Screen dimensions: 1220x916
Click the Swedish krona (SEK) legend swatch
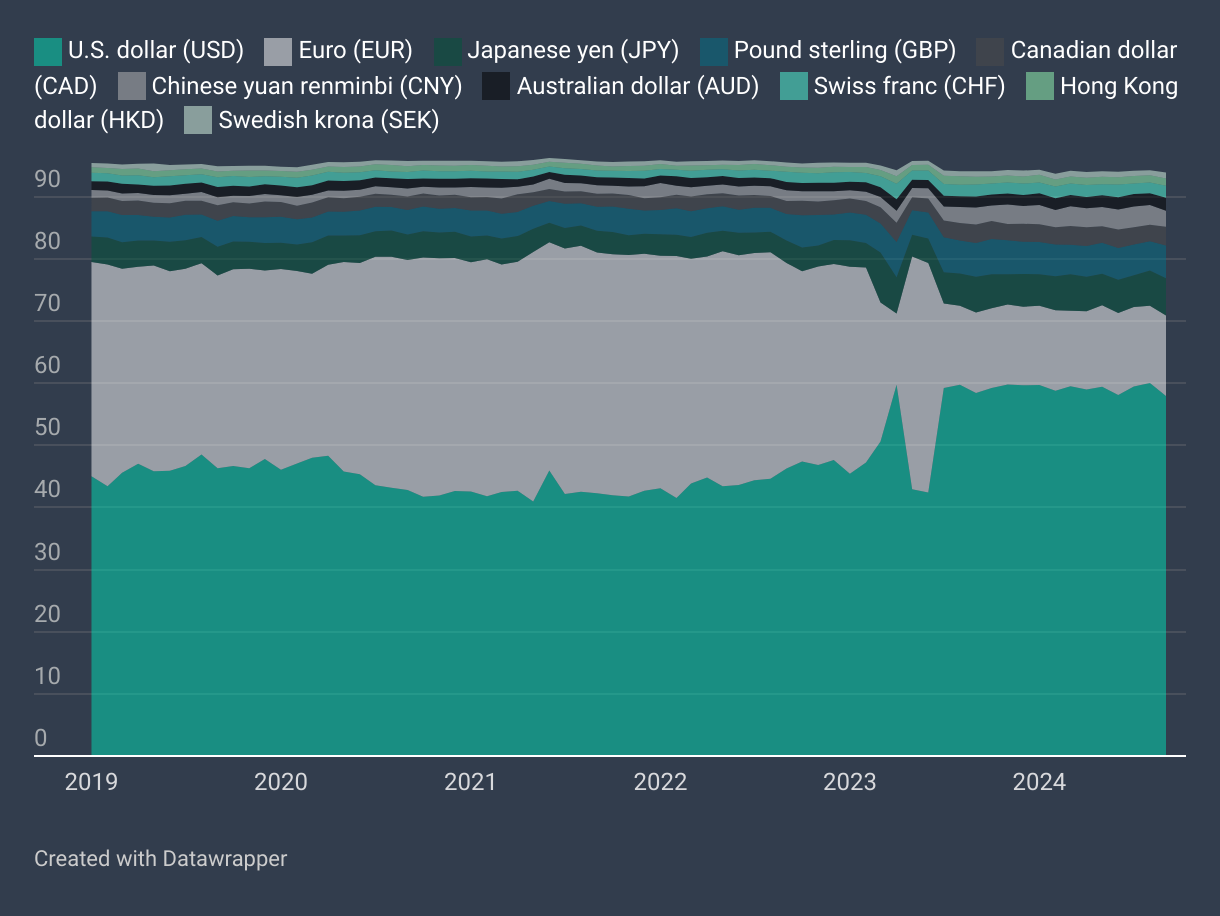coord(199,122)
